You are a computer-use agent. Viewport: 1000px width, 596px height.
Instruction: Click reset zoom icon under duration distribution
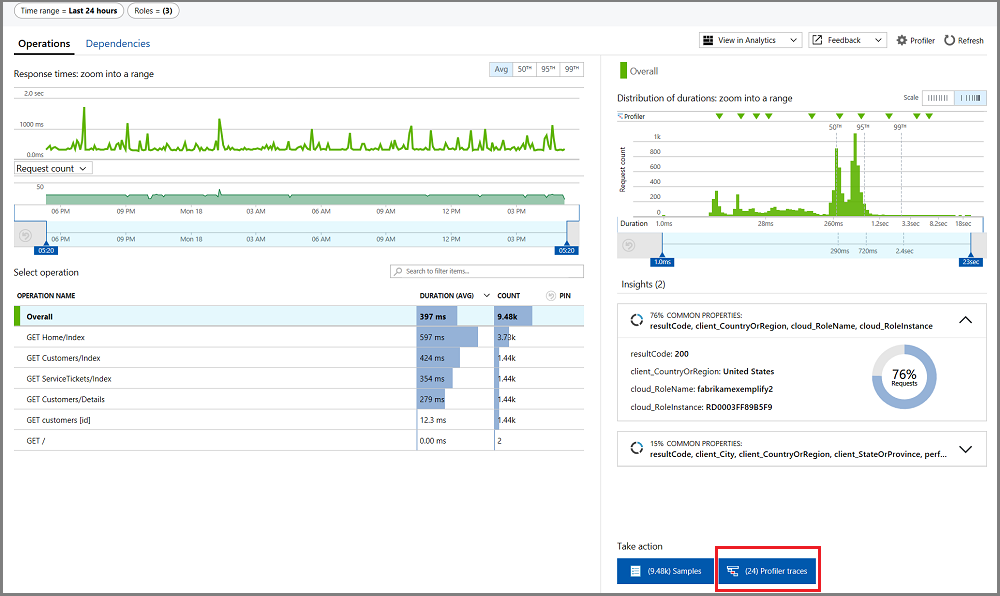pyautogui.click(x=629, y=245)
